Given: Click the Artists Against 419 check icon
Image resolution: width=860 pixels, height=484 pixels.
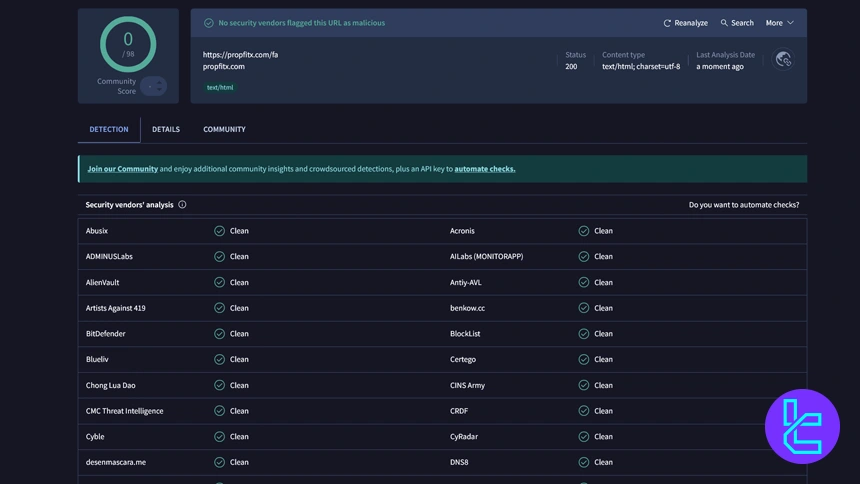Looking at the screenshot, I should click(219, 308).
